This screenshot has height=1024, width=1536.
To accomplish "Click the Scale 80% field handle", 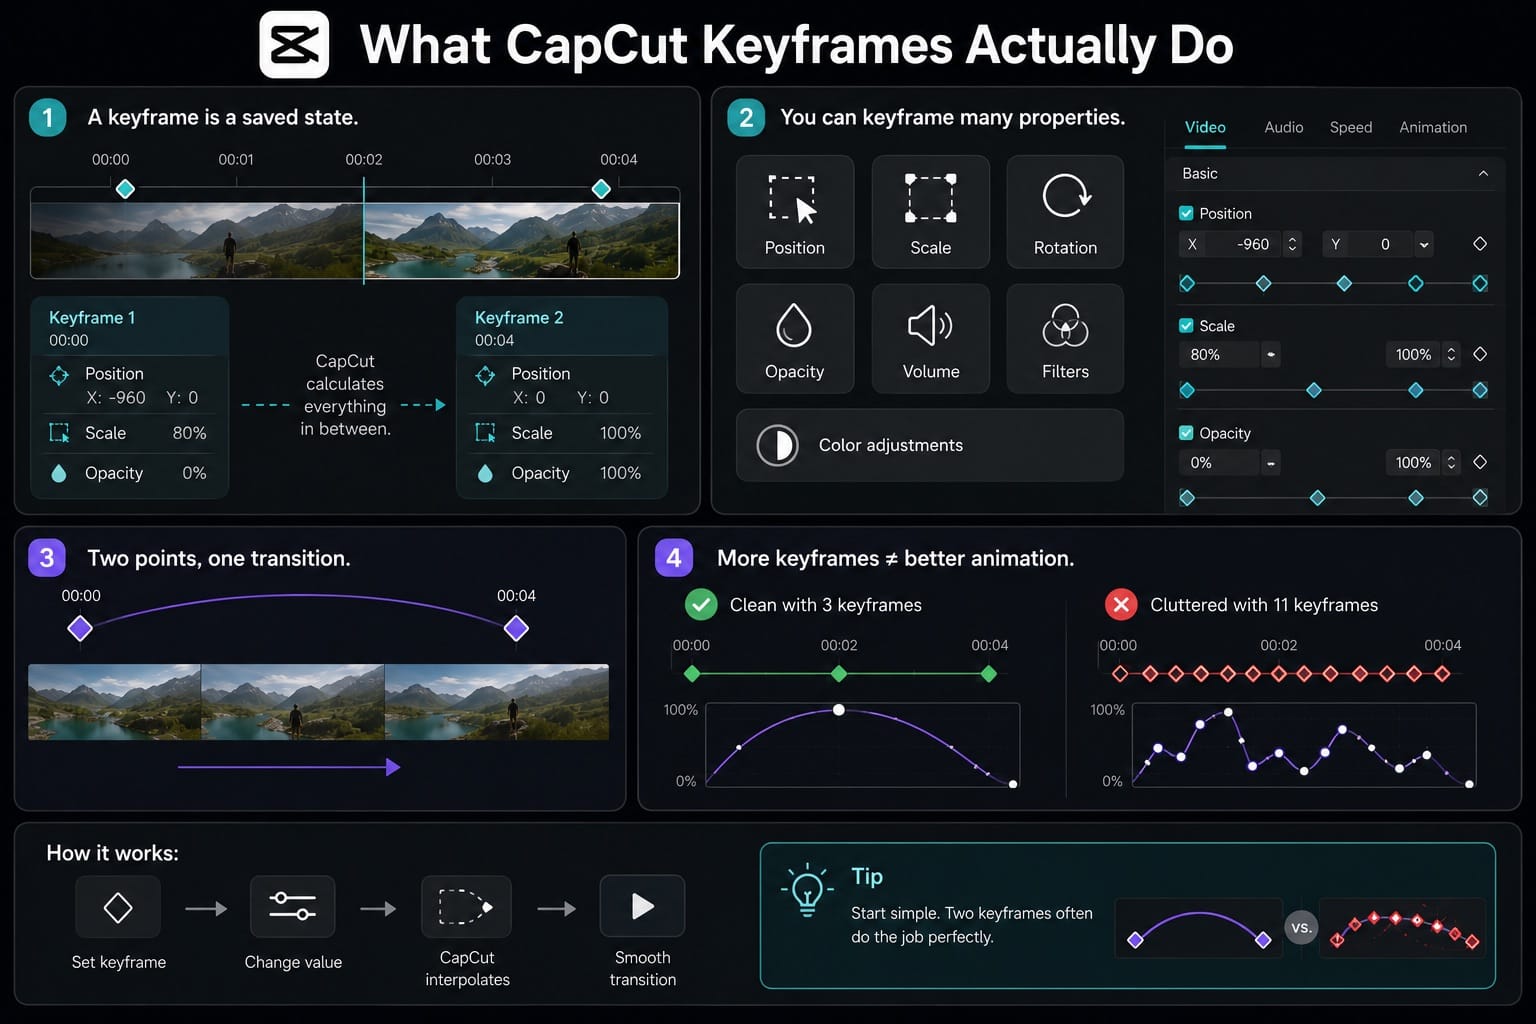I will click(x=1270, y=354).
